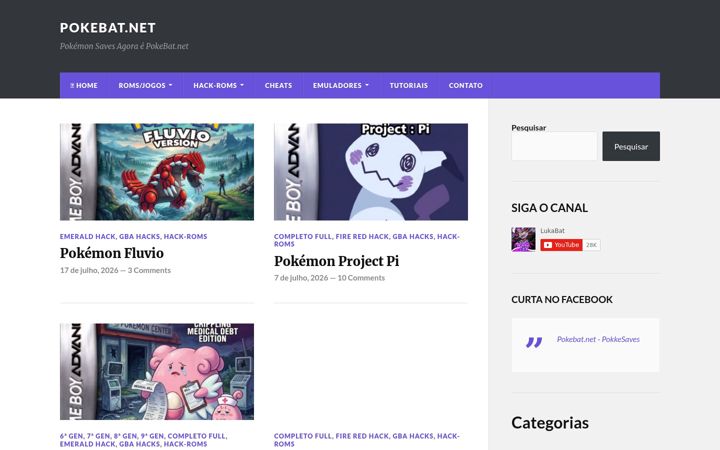Click the 7 de julho, 2026 date
Screen dimensions: 720x450
[301, 278]
